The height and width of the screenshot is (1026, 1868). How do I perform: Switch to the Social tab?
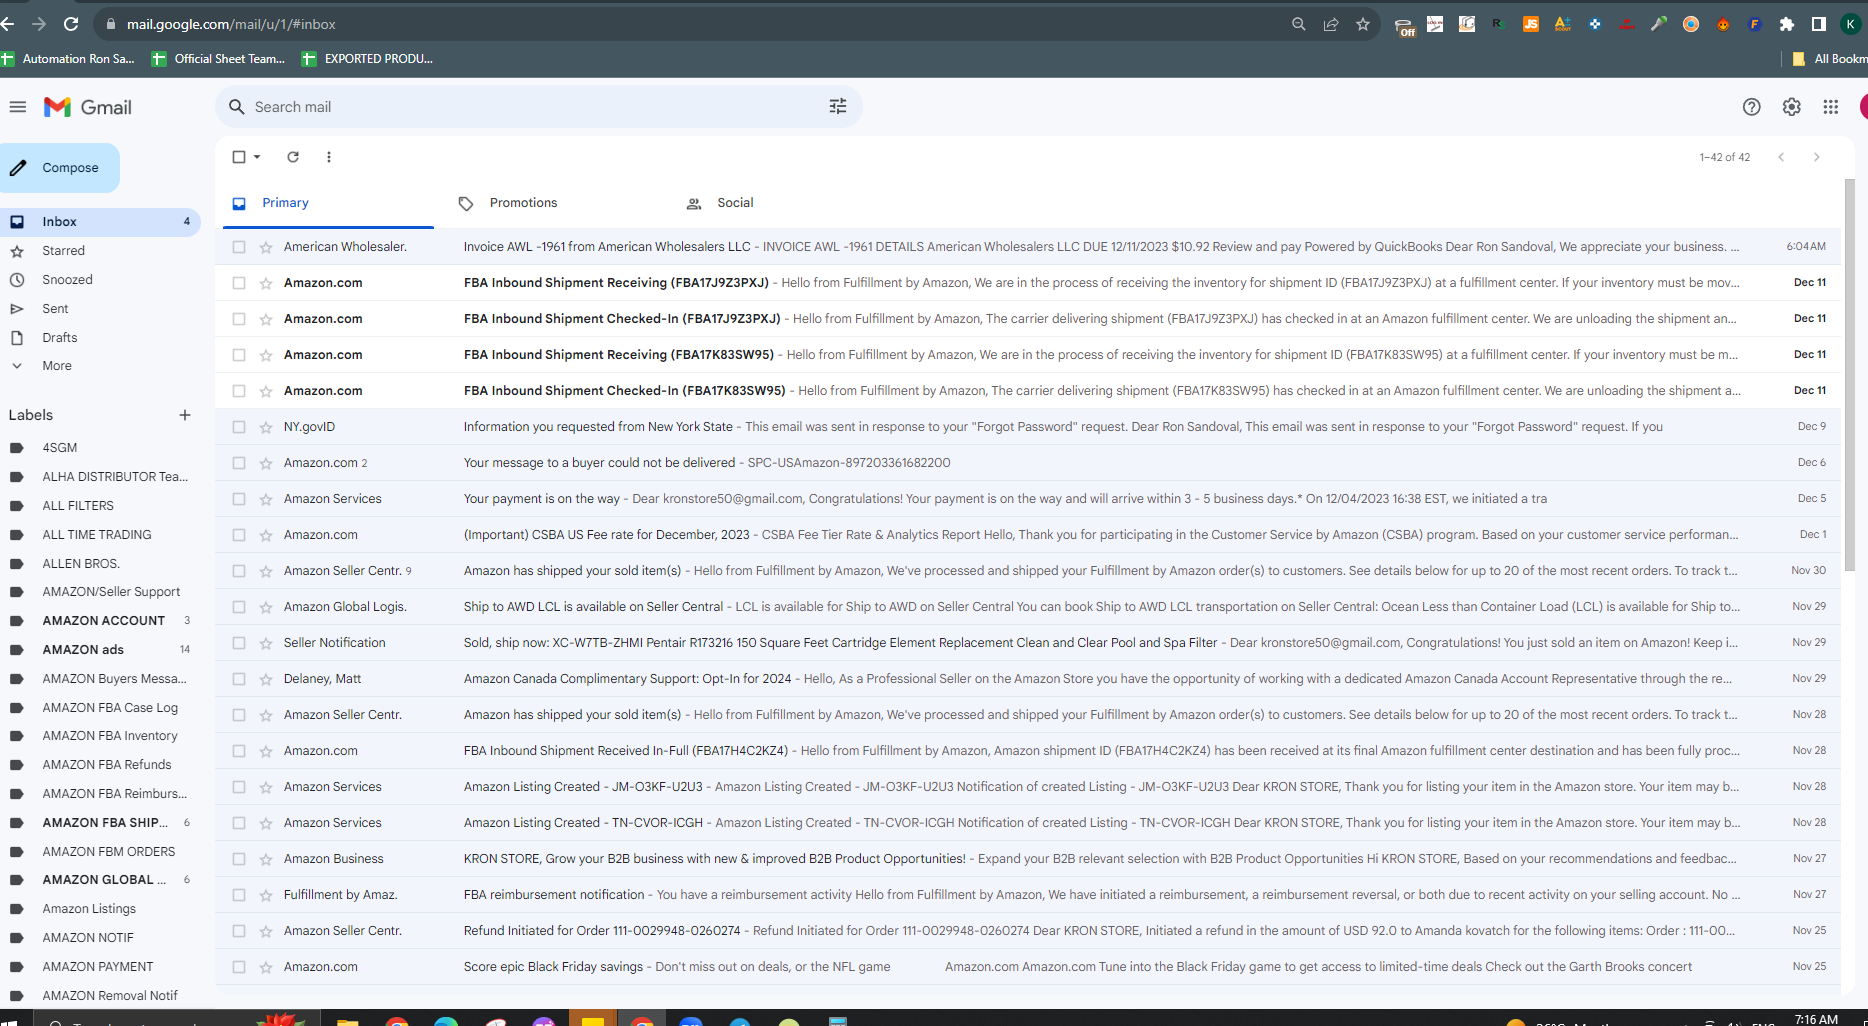[x=734, y=203]
